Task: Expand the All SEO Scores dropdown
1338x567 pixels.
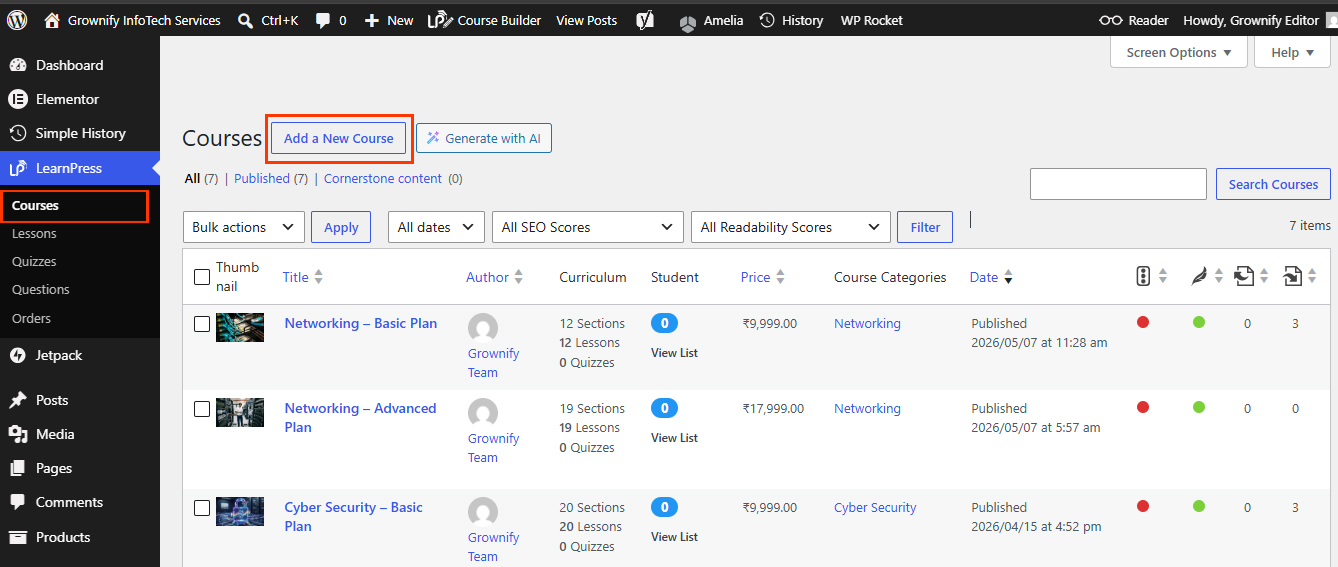Action: click(x=588, y=227)
